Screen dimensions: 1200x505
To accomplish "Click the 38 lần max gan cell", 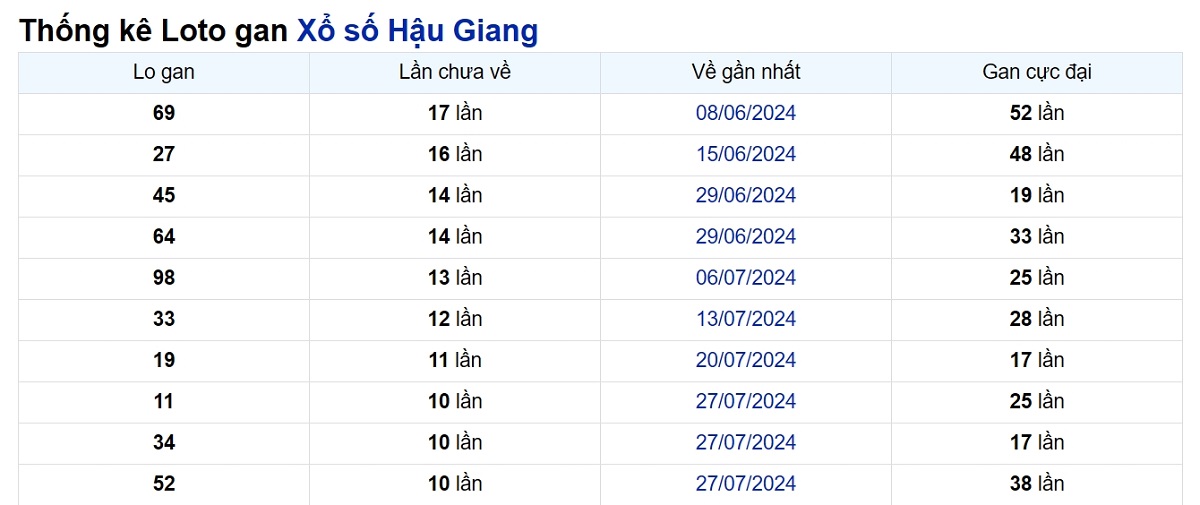I will pos(1037,483).
